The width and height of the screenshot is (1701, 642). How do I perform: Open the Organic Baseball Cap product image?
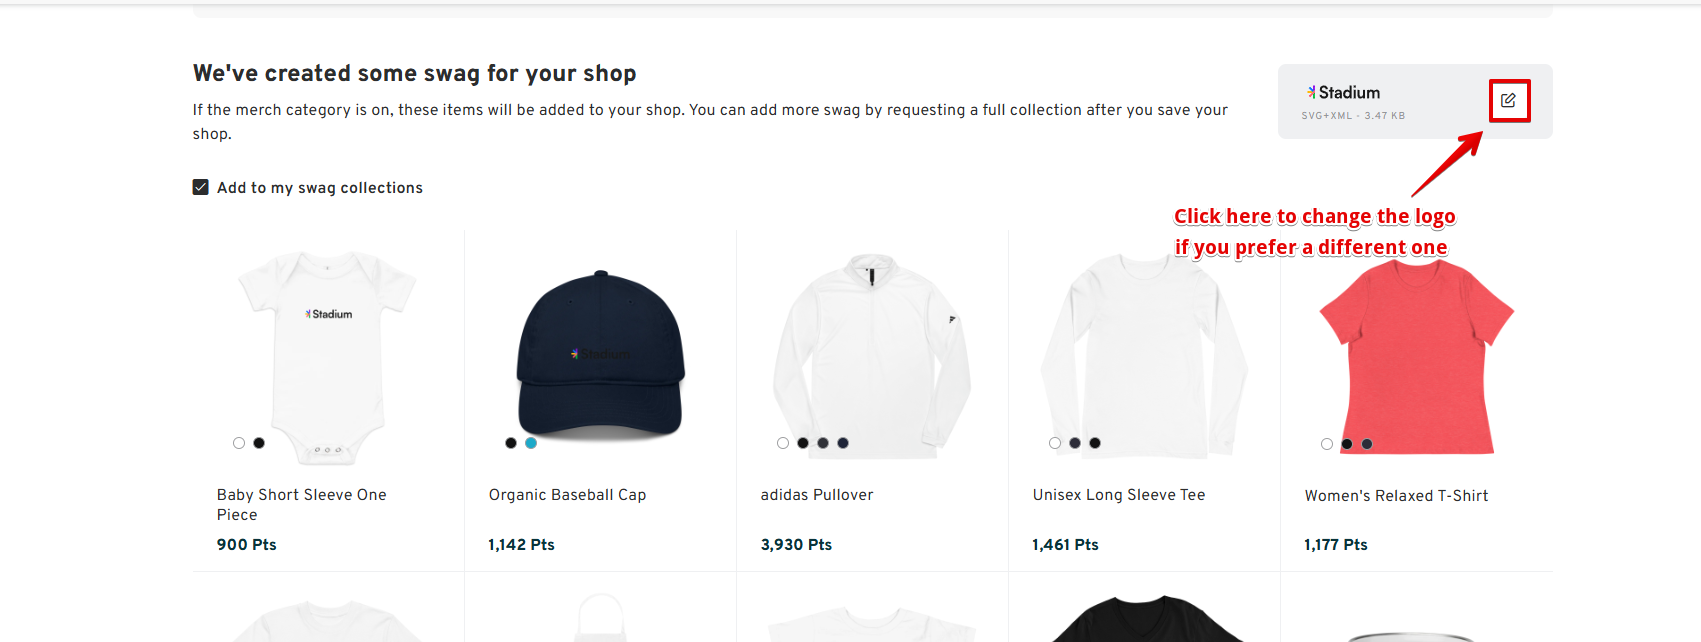pos(600,355)
